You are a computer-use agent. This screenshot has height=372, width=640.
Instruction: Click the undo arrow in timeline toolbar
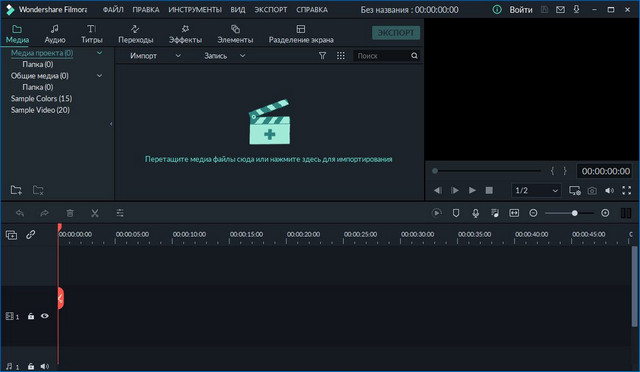[20, 213]
